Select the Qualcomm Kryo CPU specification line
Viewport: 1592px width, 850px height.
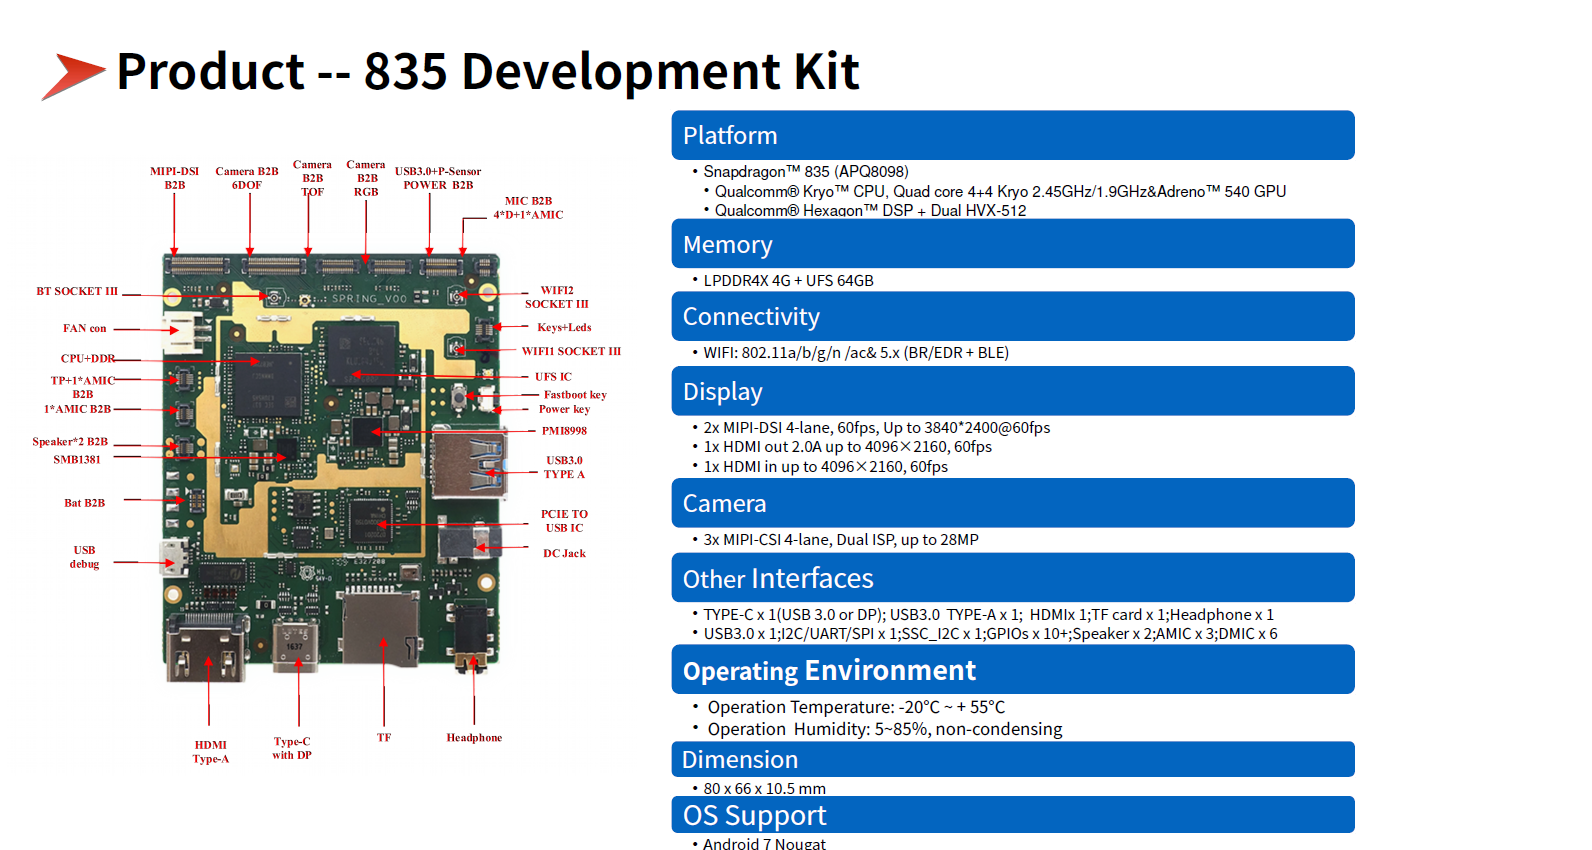(1000, 191)
